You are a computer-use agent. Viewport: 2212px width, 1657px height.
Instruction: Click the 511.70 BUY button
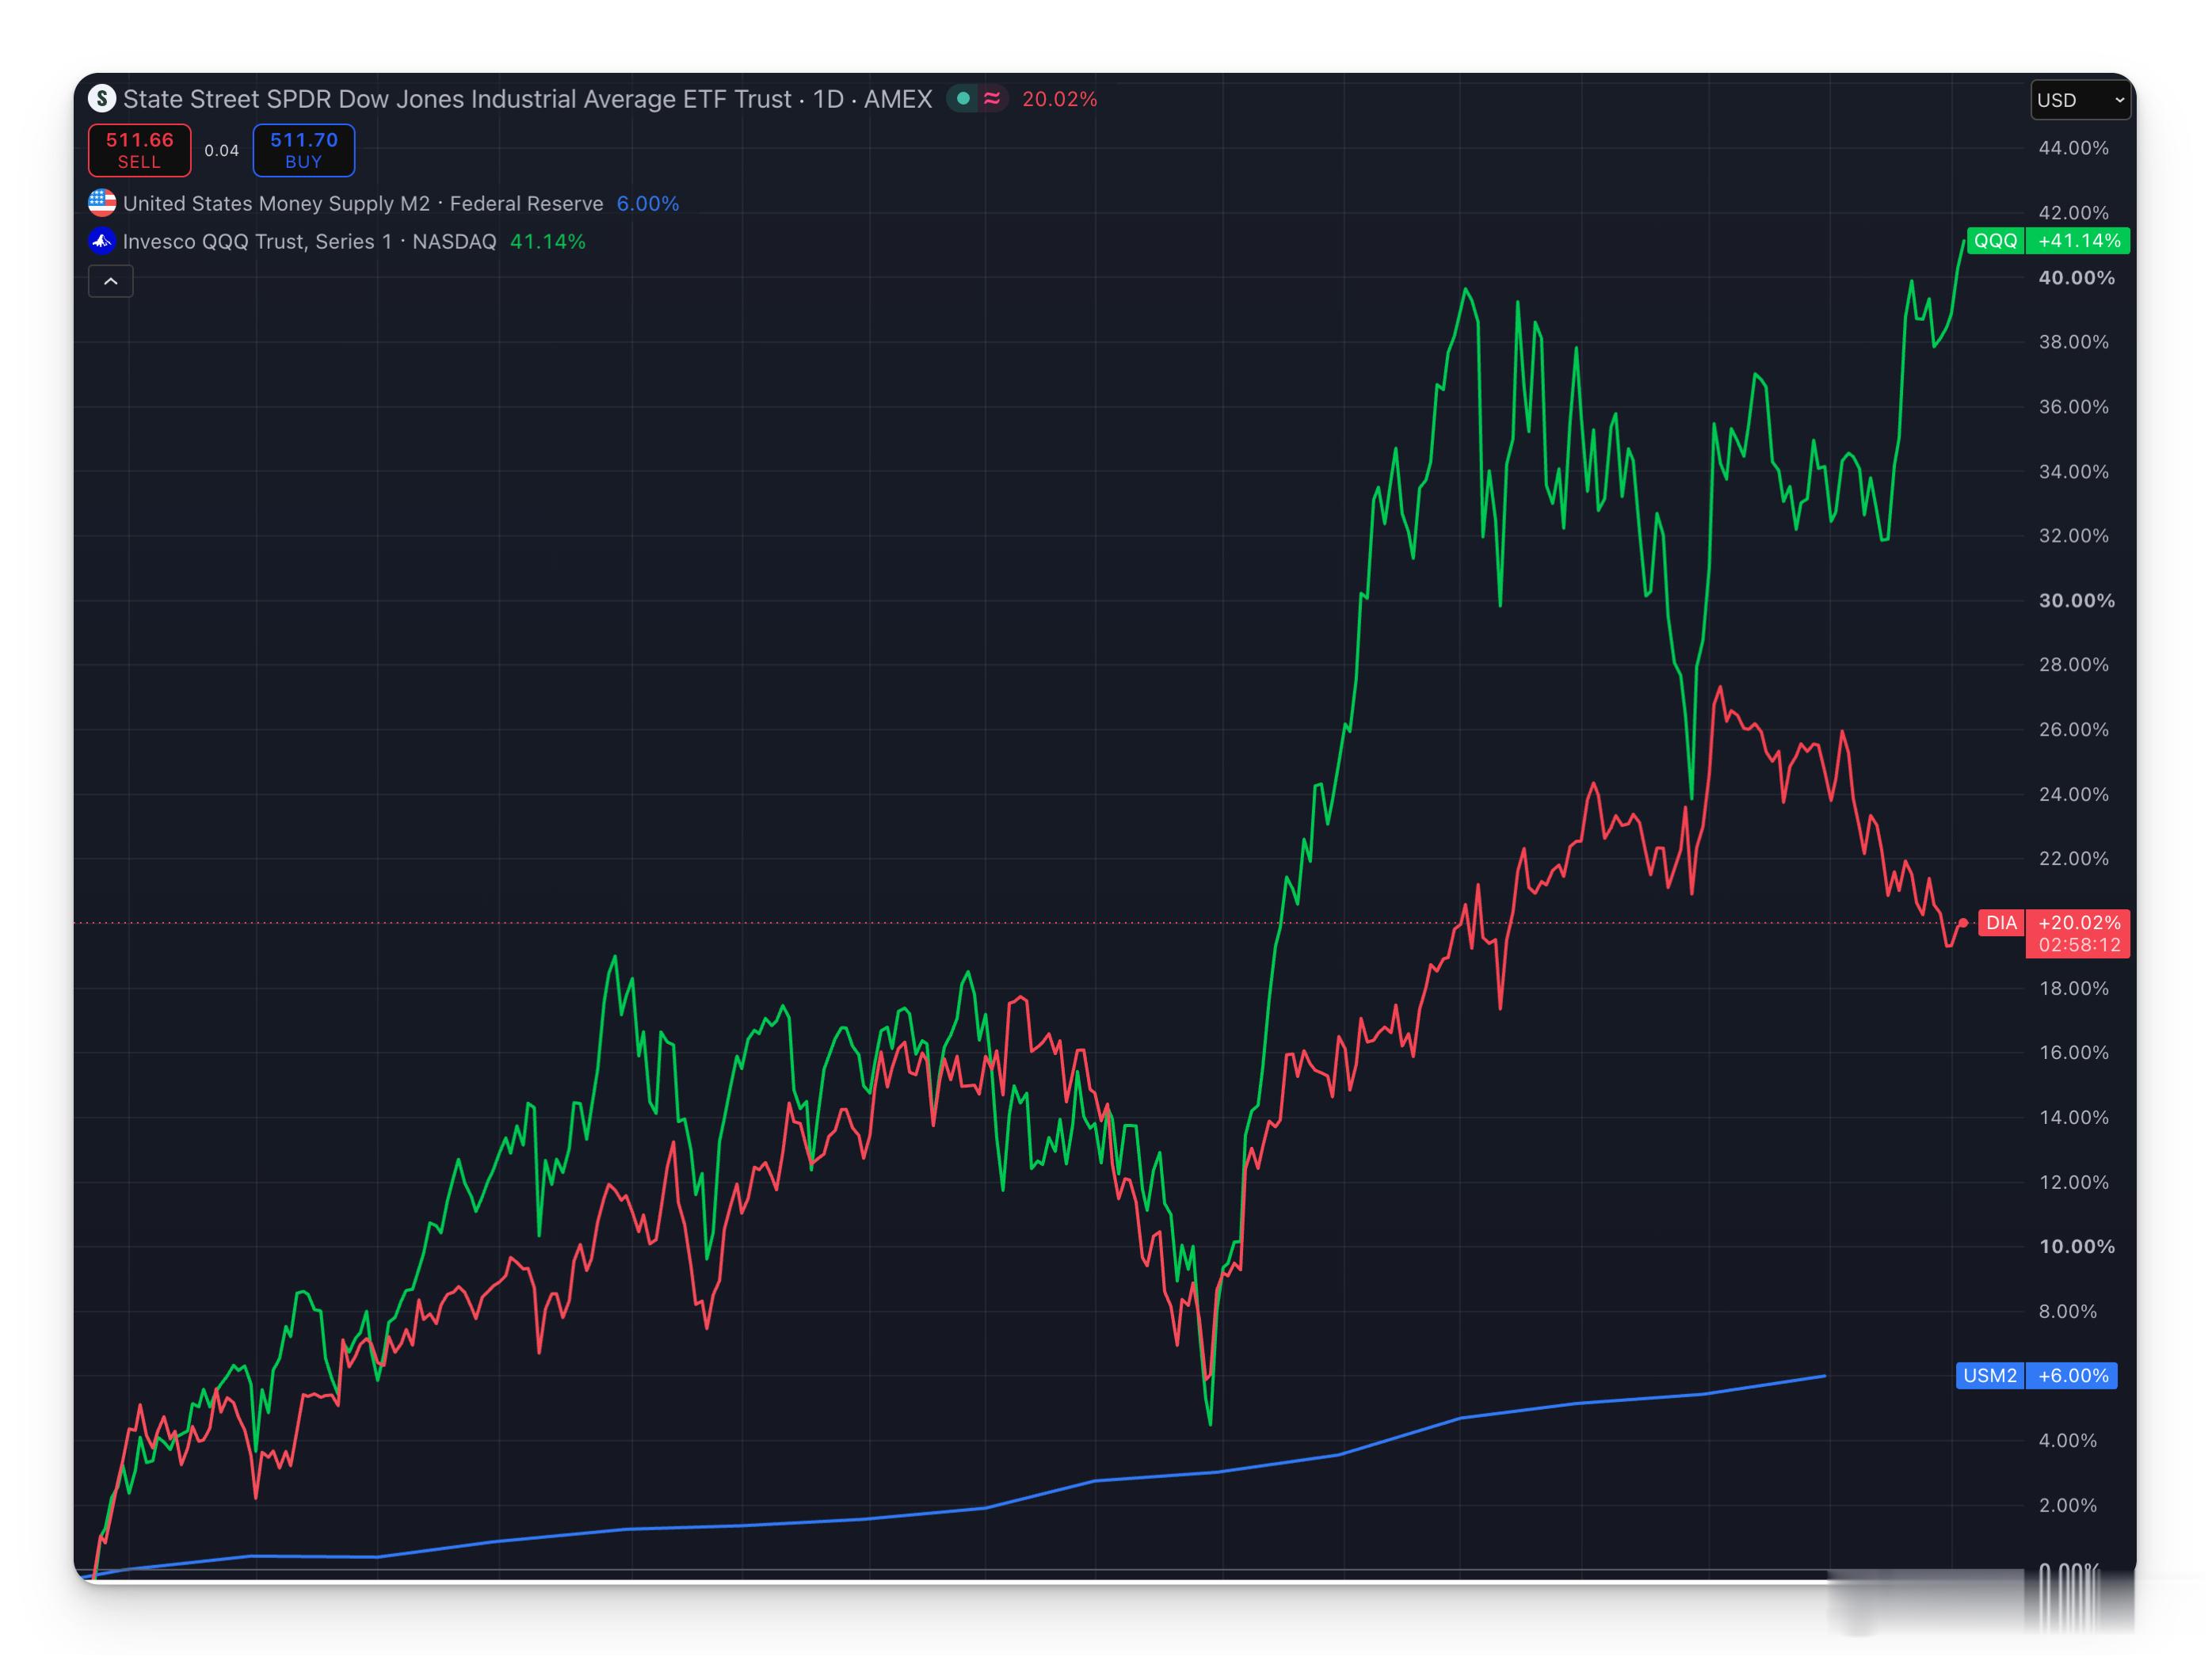coord(304,150)
